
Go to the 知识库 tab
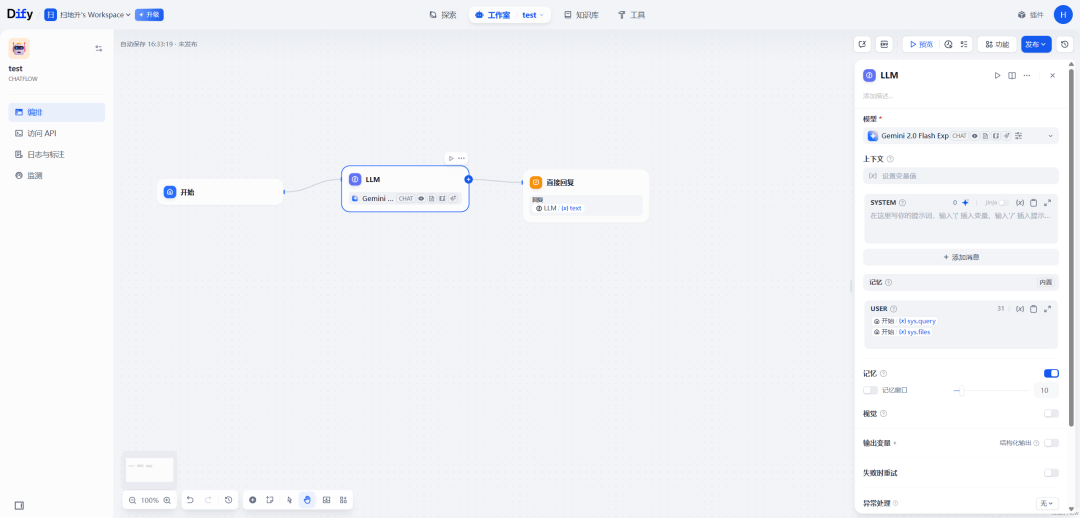click(x=581, y=15)
